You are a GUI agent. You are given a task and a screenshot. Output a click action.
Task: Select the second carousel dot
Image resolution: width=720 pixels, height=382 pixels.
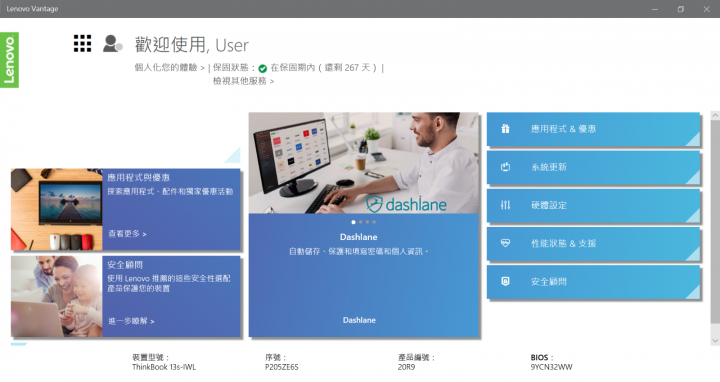(360, 222)
